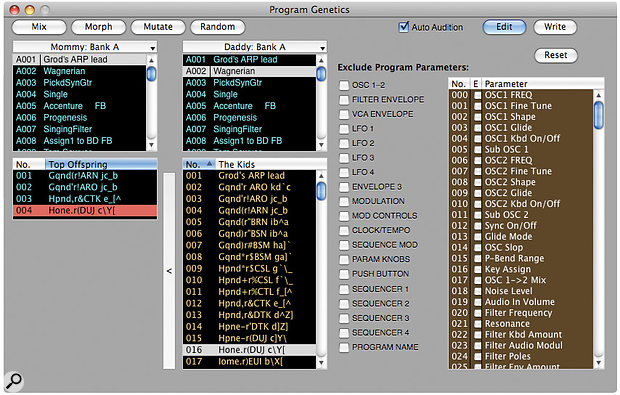Check the SEQUENCER 1 exclude checkbox
Viewport: 620px width, 395px height.
(344, 289)
